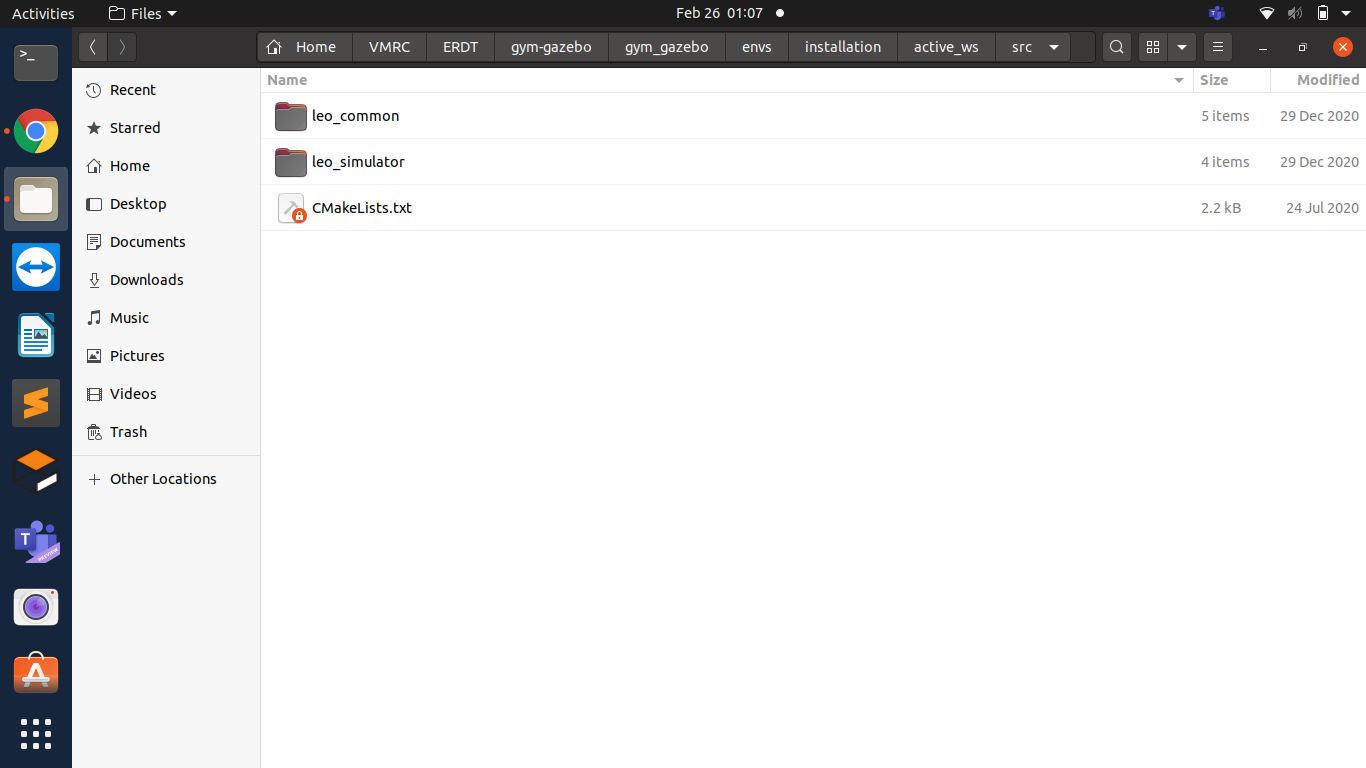
Task: Go to active_ws in path bar
Action: point(946,47)
